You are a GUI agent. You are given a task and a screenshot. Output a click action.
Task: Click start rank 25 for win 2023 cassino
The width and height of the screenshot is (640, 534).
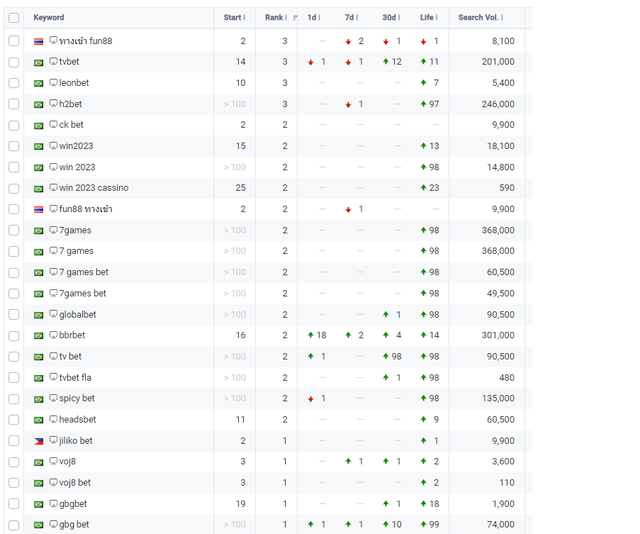240,188
